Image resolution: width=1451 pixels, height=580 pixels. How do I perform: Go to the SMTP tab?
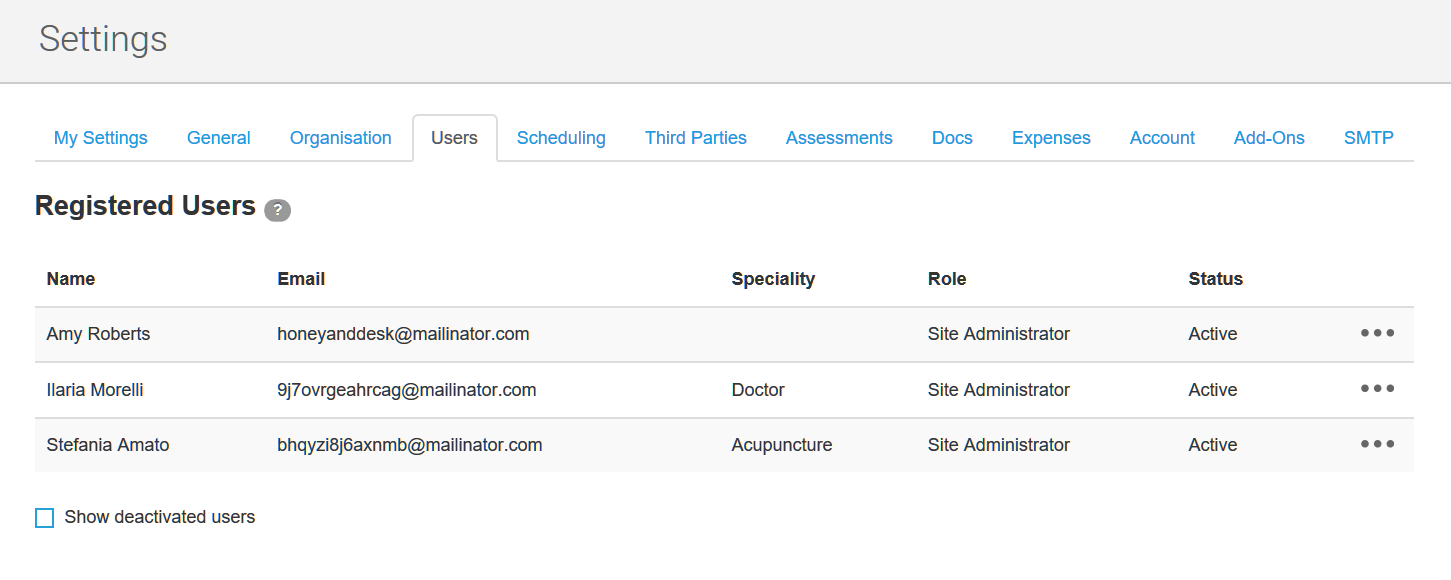[x=1368, y=138]
